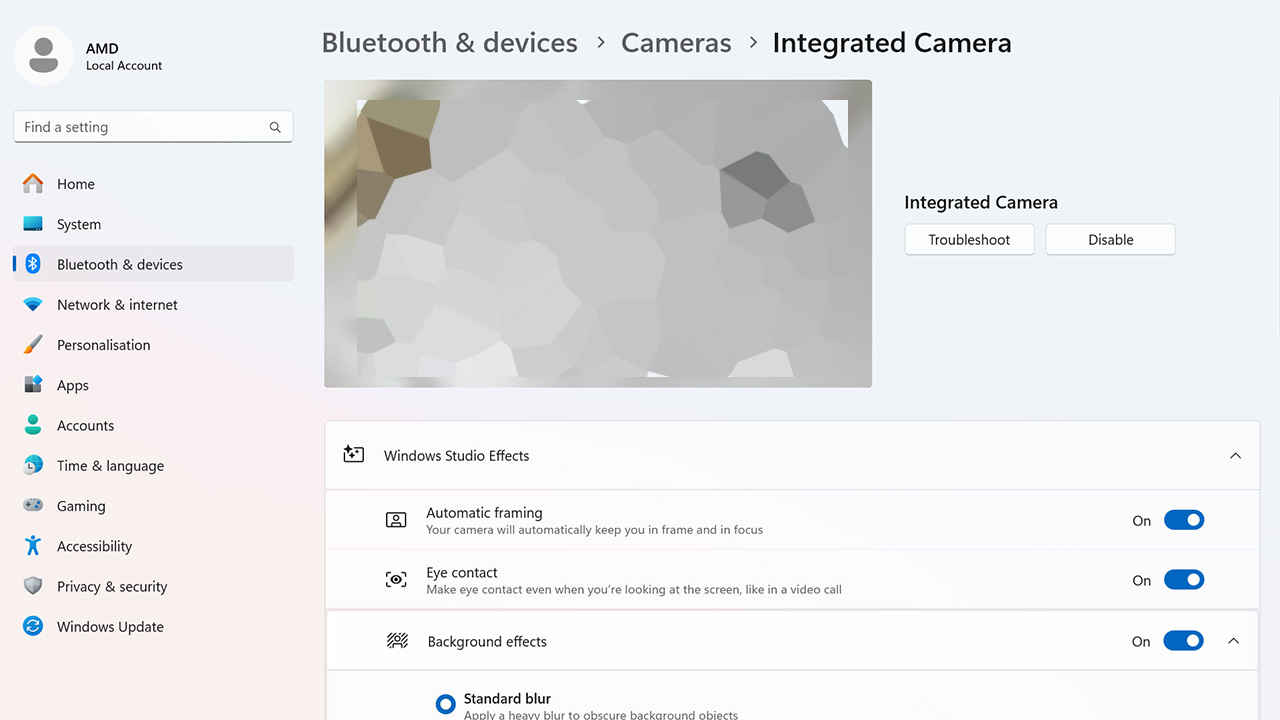Click the Time & language globe icon

coord(33,465)
